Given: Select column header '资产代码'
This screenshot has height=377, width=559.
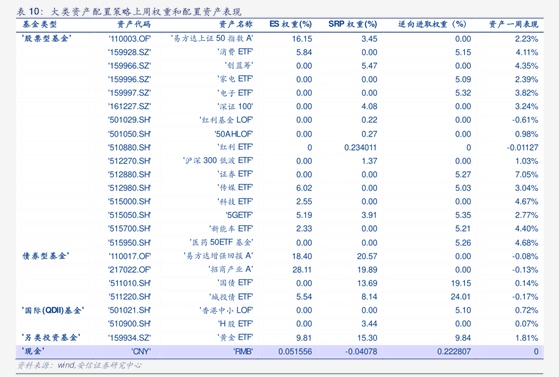Looking at the screenshot, I should [134, 24].
